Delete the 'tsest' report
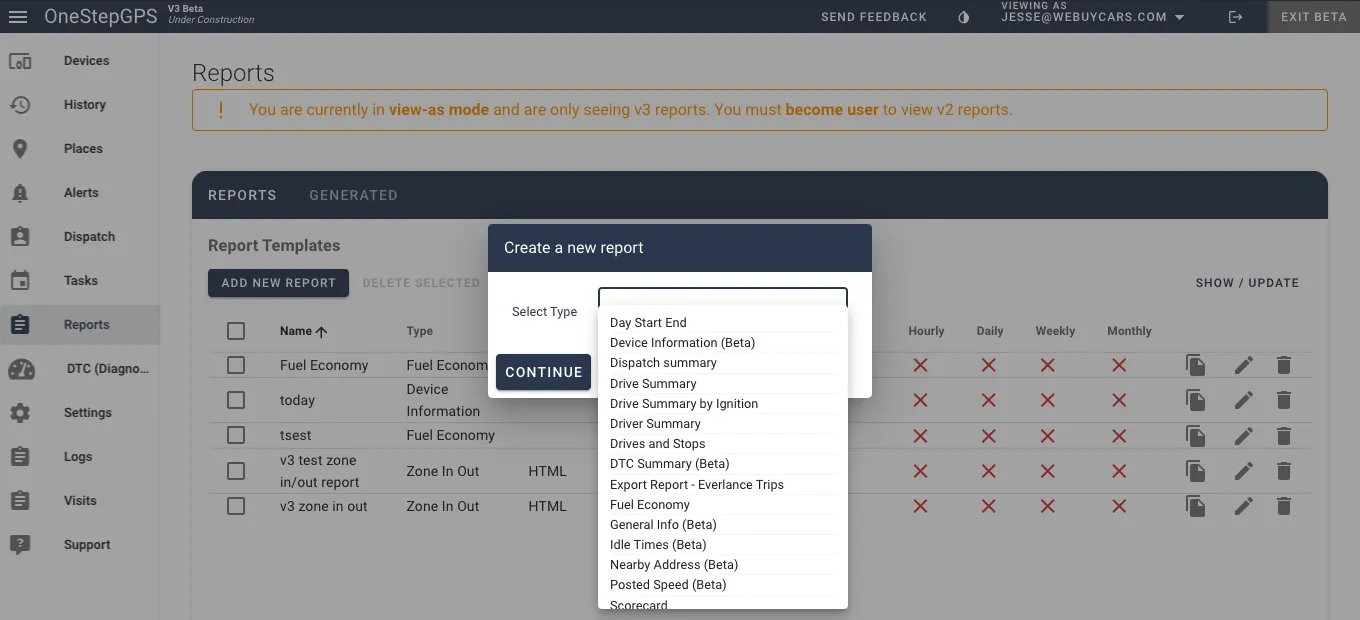 tap(1284, 435)
